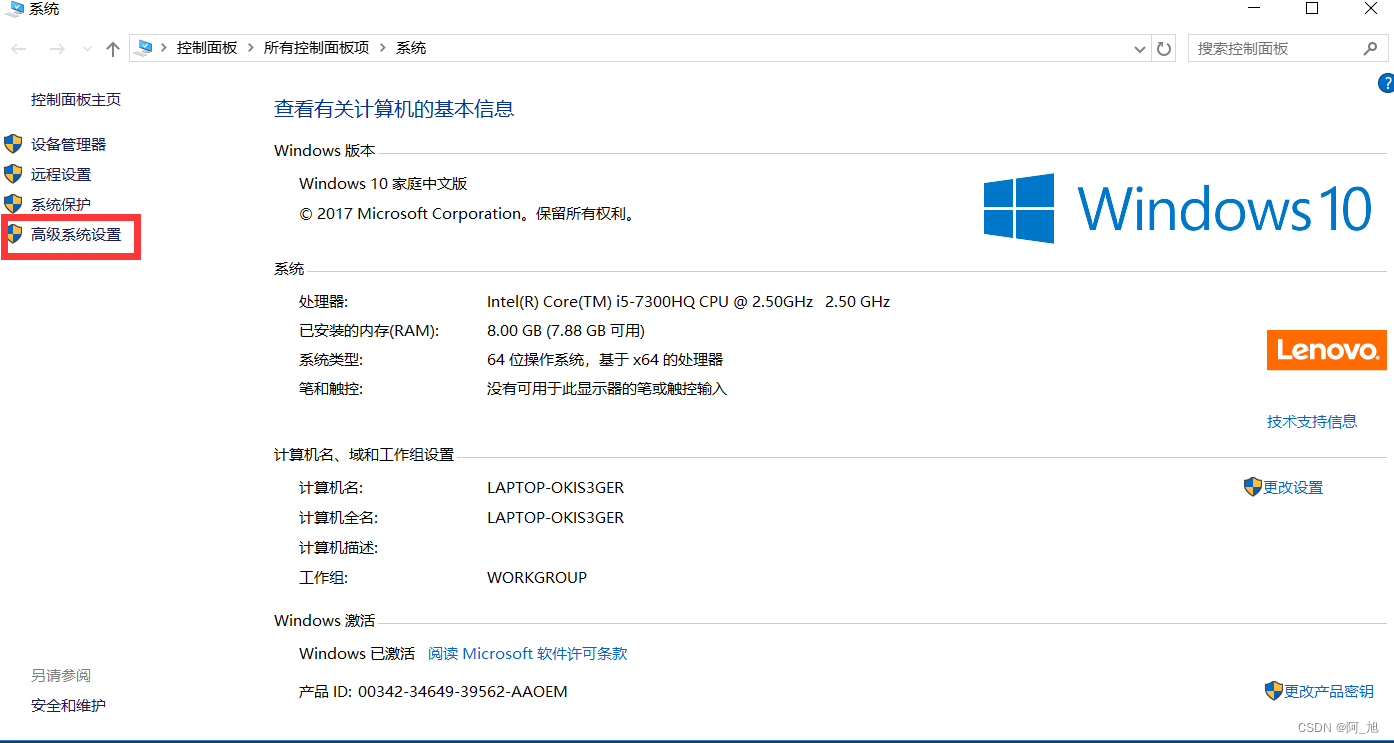The height and width of the screenshot is (743, 1394).
Task: Expand the chevron after 控制面板 breadcrumb
Action: point(251,48)
